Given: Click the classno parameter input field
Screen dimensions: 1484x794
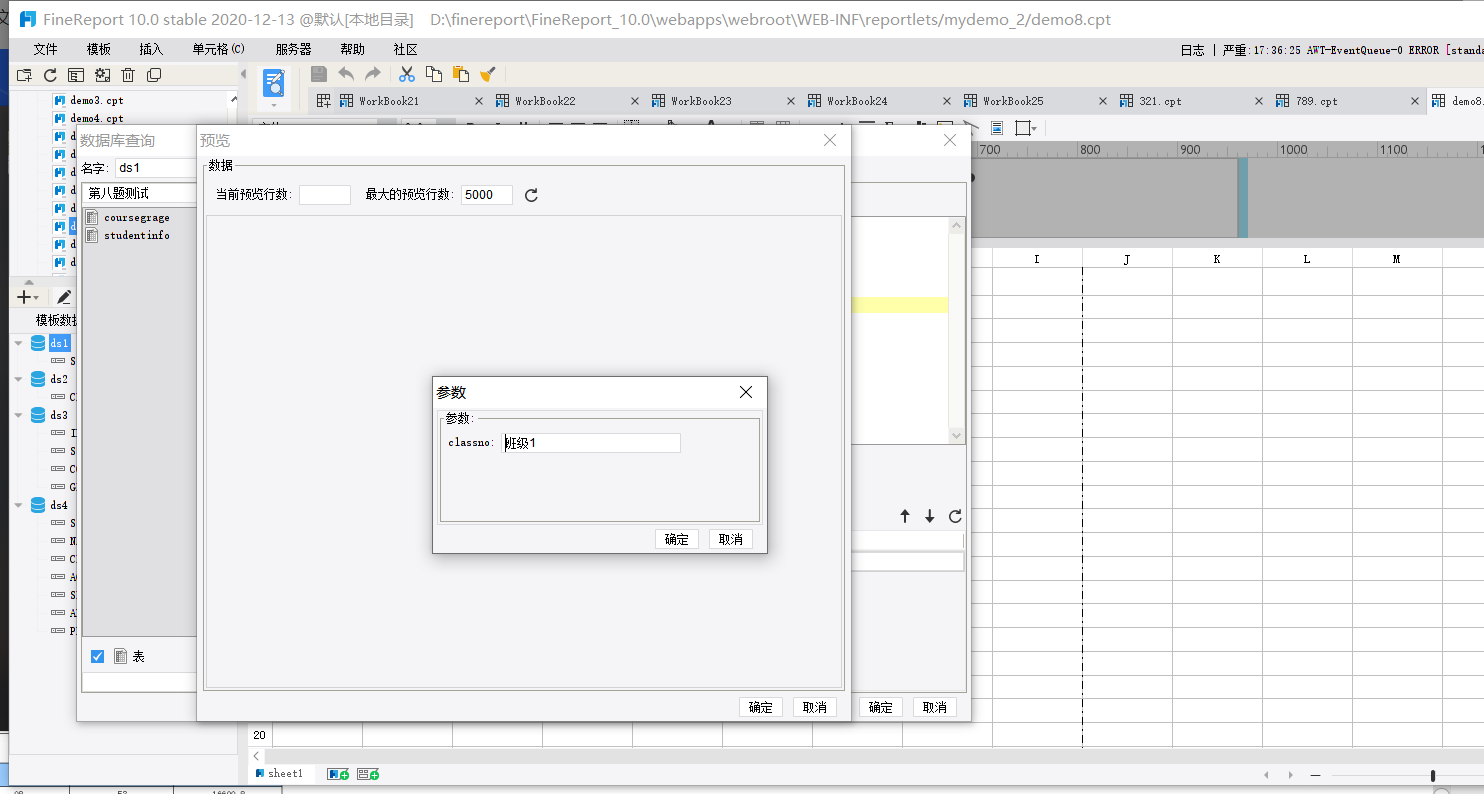Looking at the screenshot, I should [591, 443].
